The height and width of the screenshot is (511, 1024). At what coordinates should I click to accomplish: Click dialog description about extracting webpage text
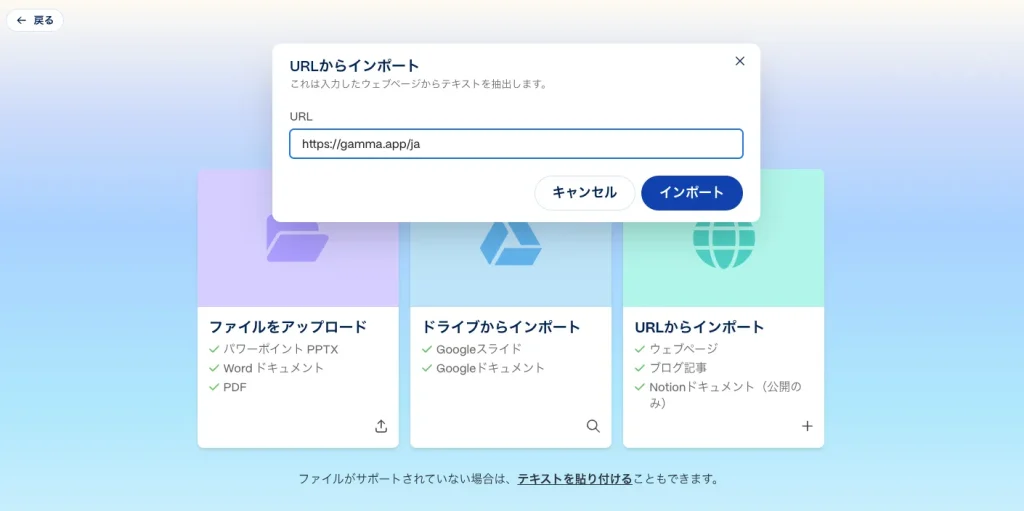pos(418,84)
